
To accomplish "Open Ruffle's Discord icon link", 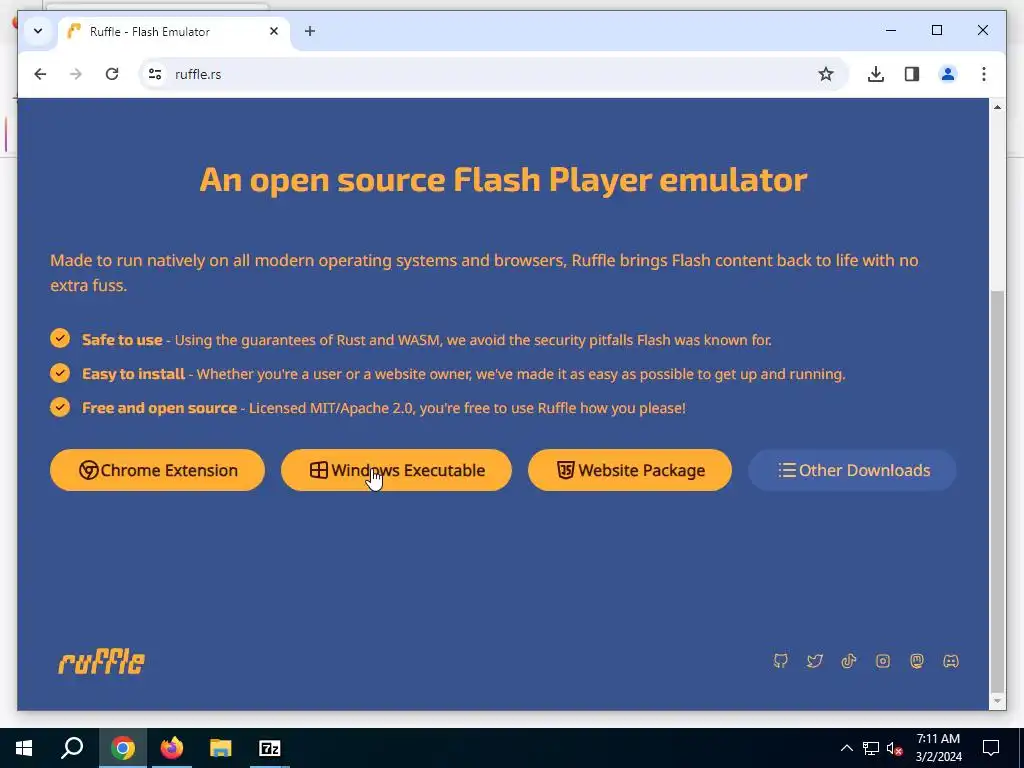I will tap(951, 661).
